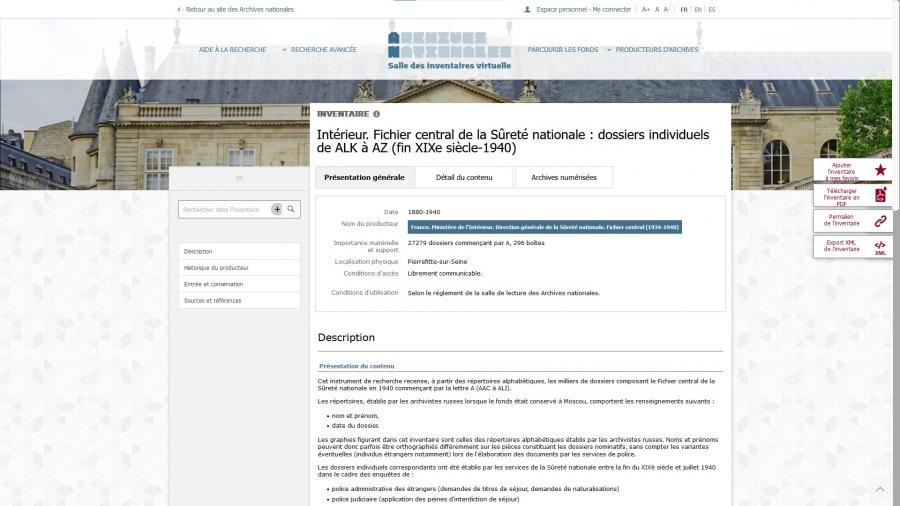Switch language to ES
This screenshot has height=506, width=900.
click(x=712, y=10)
